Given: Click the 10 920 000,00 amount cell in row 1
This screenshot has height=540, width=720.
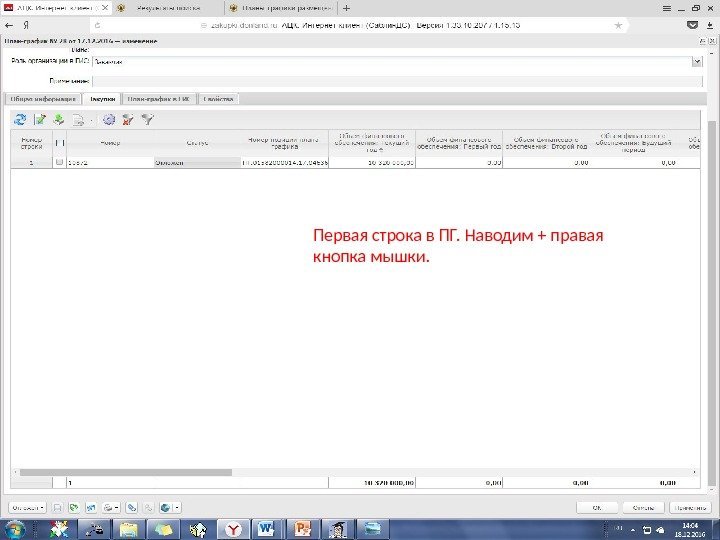Looking at the screenshot, I should tap(372, 162).
